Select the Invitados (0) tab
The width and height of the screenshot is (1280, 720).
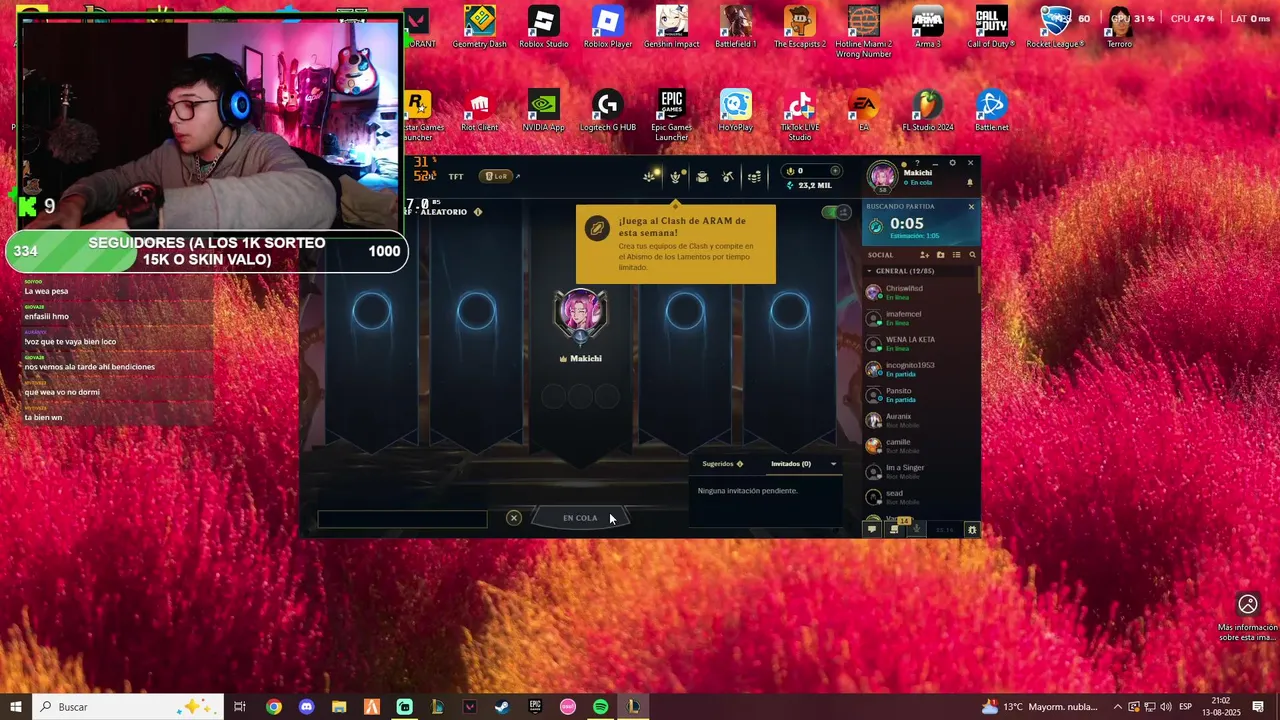(x=790, y=464)
